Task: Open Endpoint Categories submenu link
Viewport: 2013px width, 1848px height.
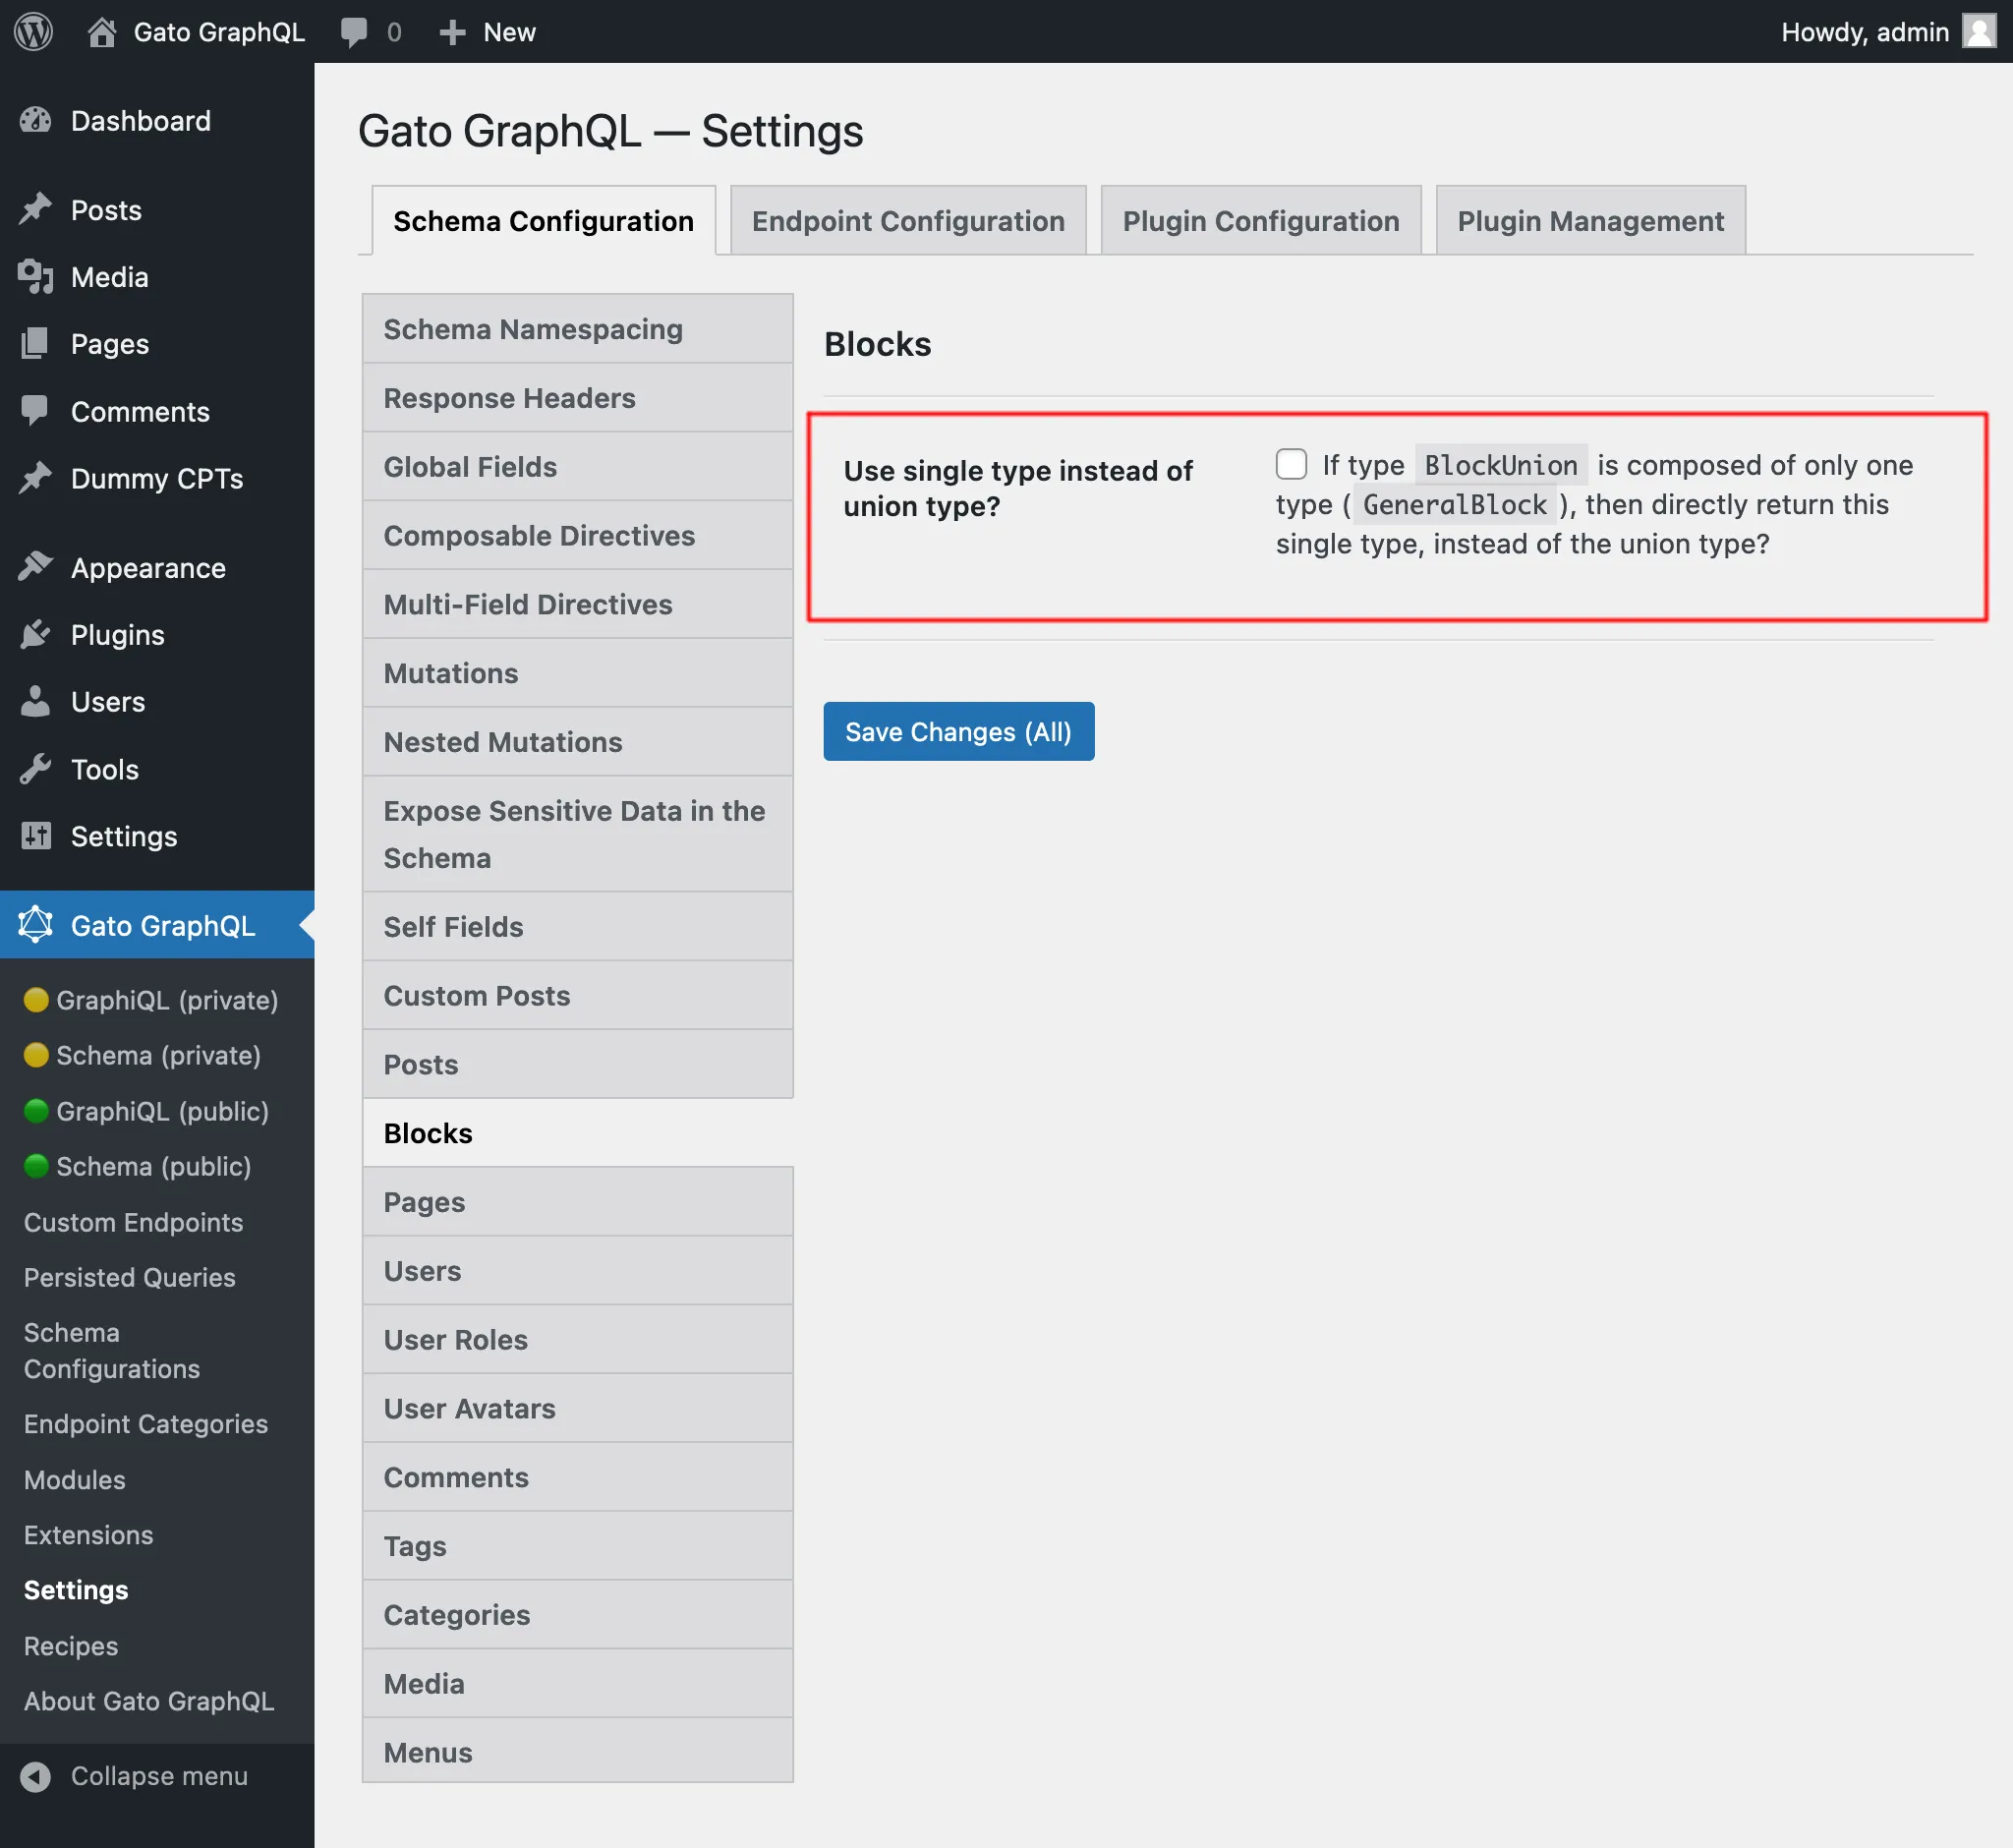Action: click(146, 1424)
